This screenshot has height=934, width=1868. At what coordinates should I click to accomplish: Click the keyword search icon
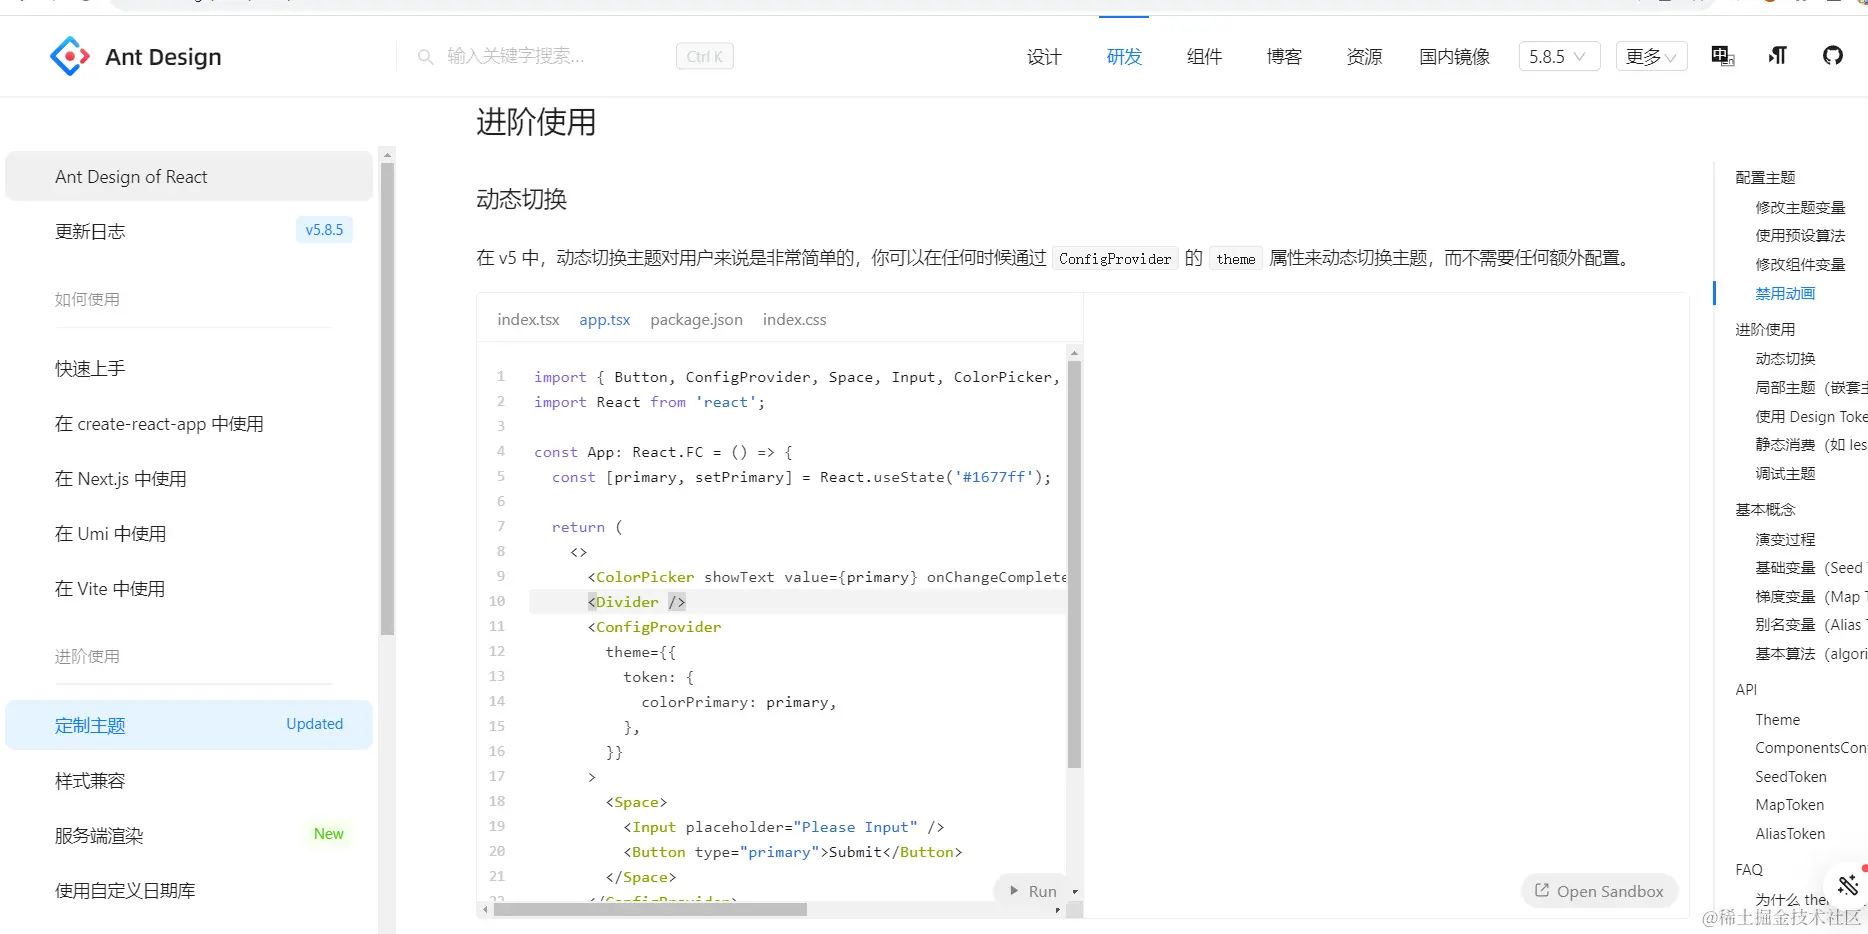pos(426,56)
